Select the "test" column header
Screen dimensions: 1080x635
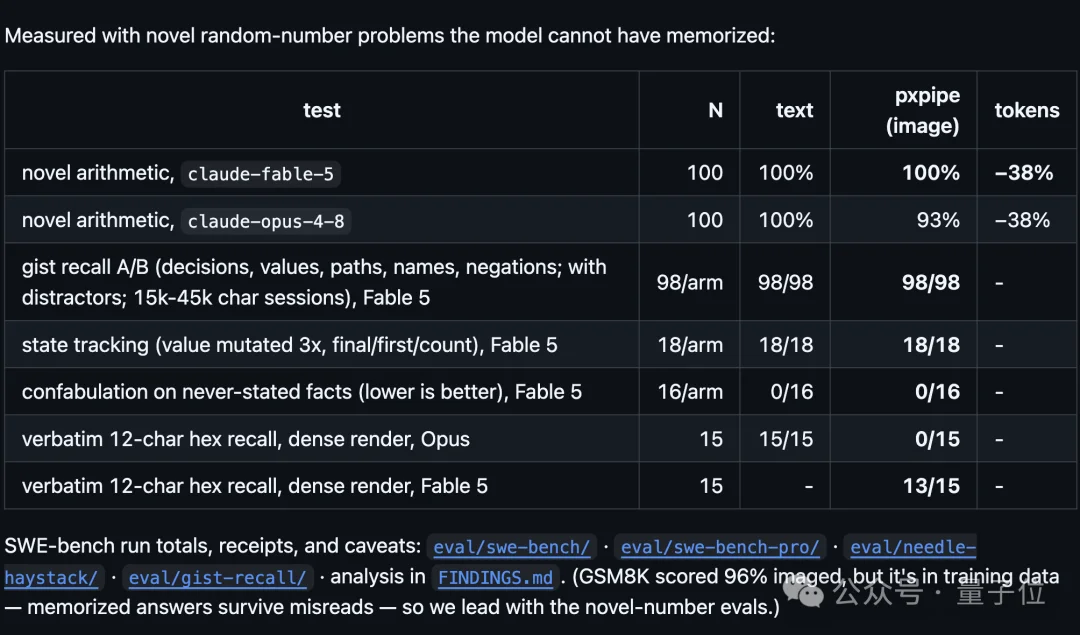tap(322, 110)
